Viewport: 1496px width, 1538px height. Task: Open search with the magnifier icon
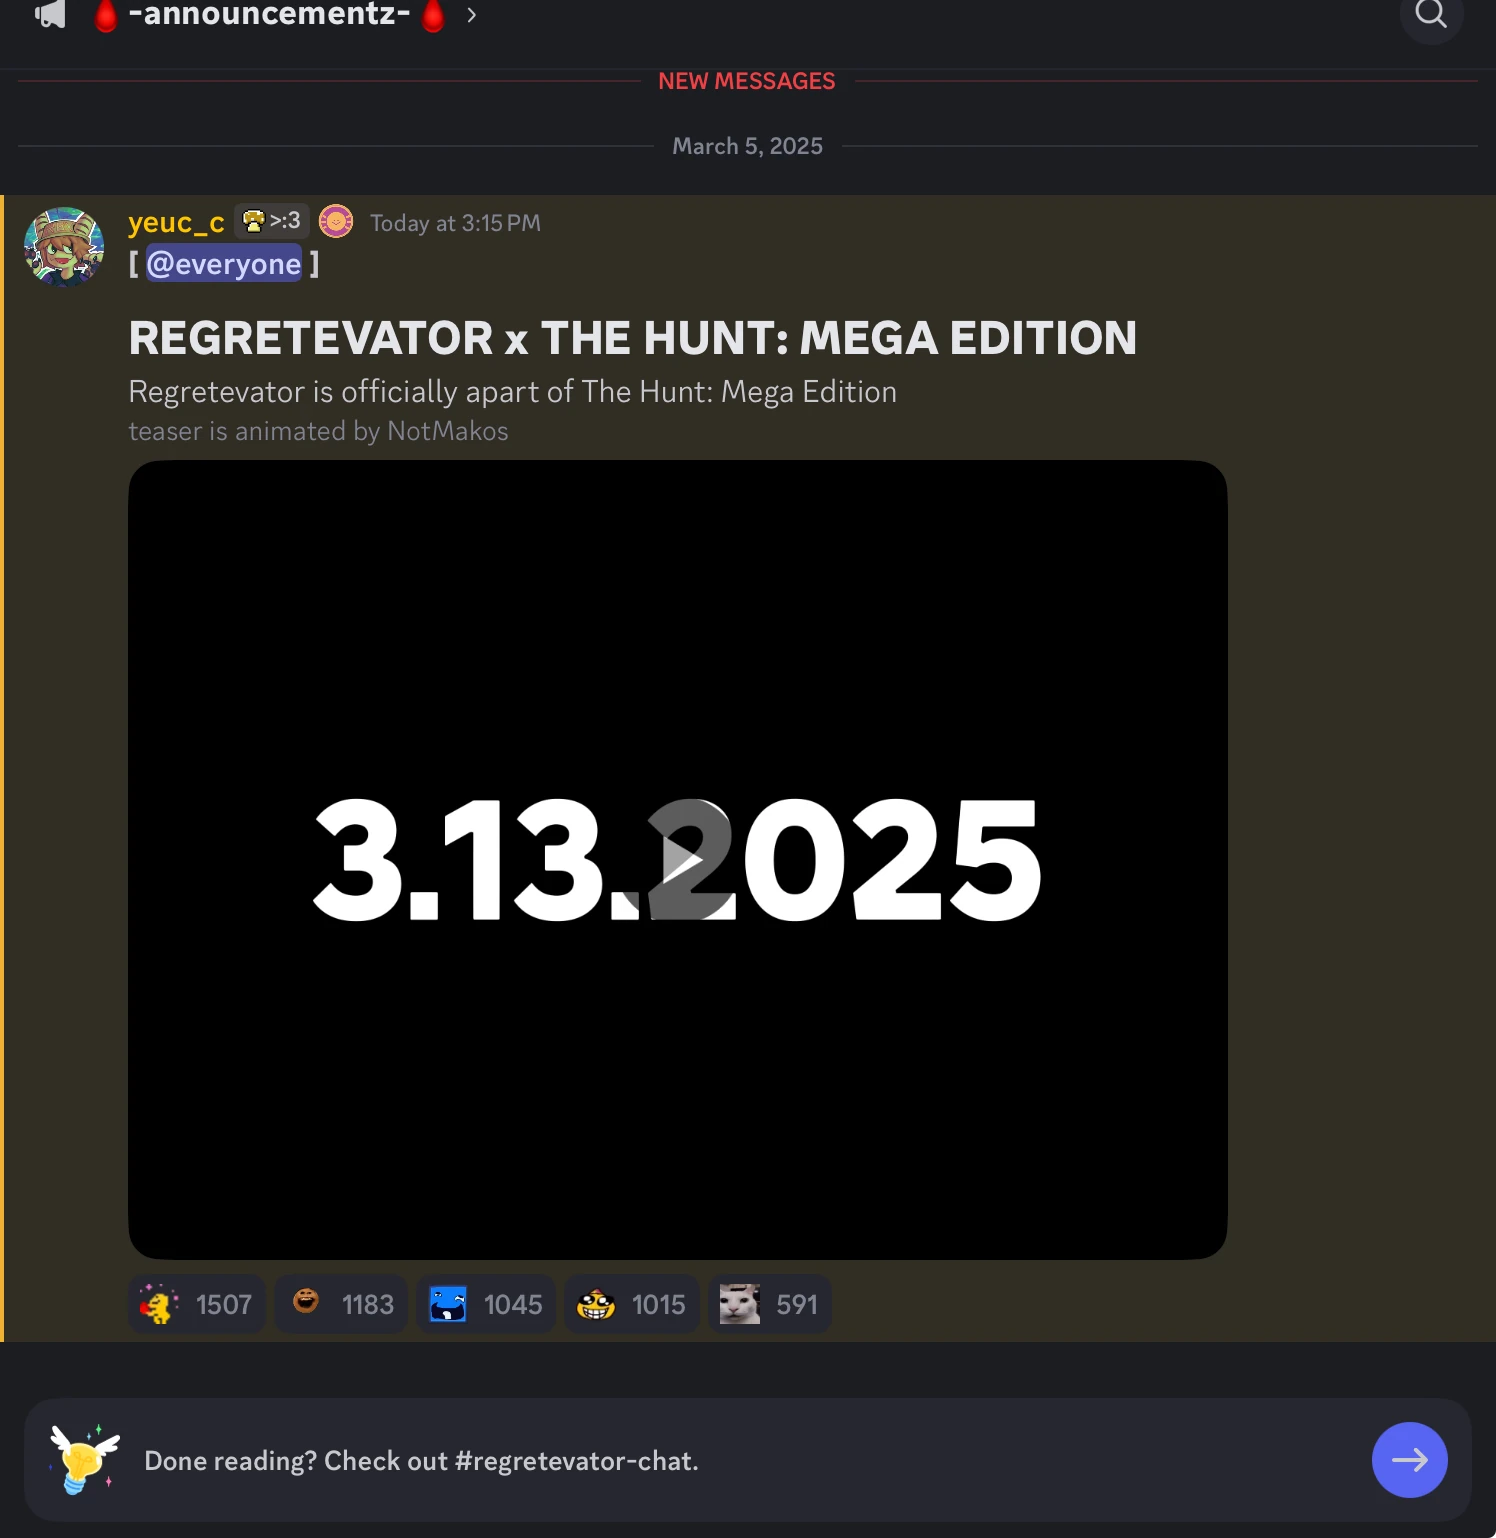click(1432, 15)
